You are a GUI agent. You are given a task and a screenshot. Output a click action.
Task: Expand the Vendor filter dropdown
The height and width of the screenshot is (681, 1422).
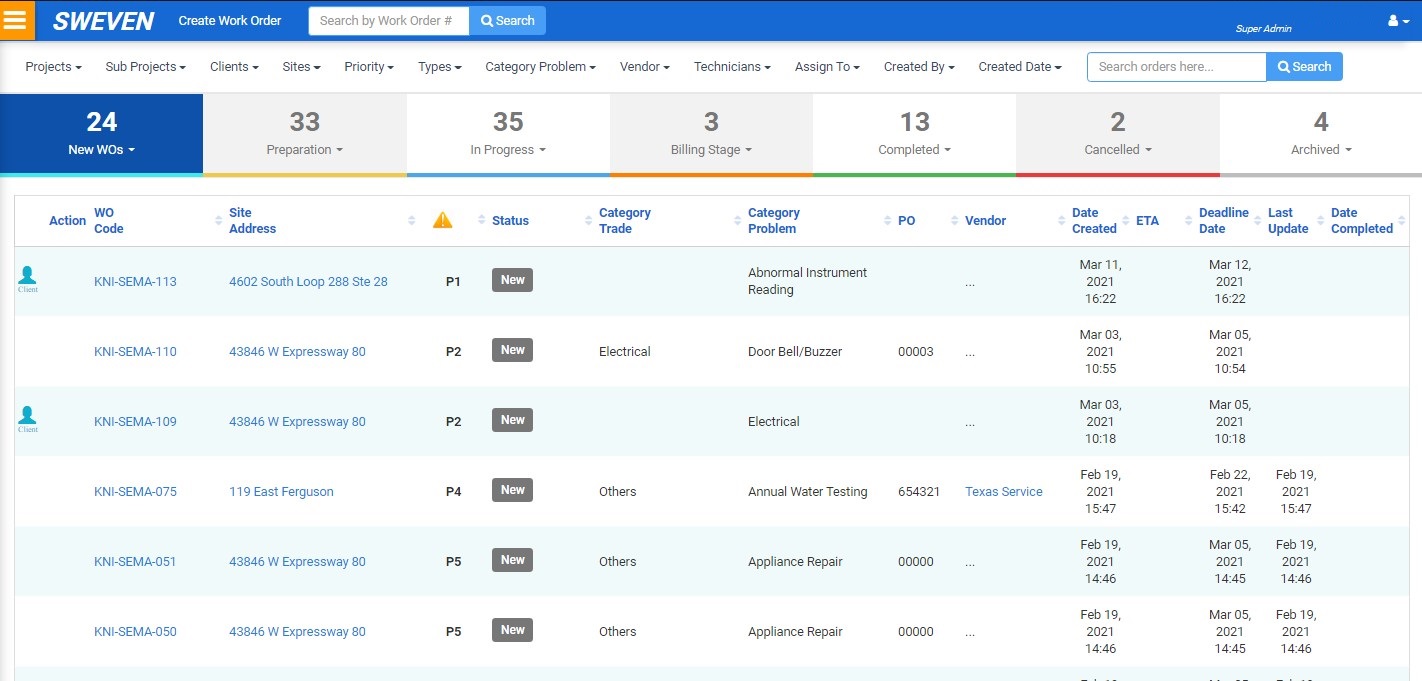tap(645, 67)
